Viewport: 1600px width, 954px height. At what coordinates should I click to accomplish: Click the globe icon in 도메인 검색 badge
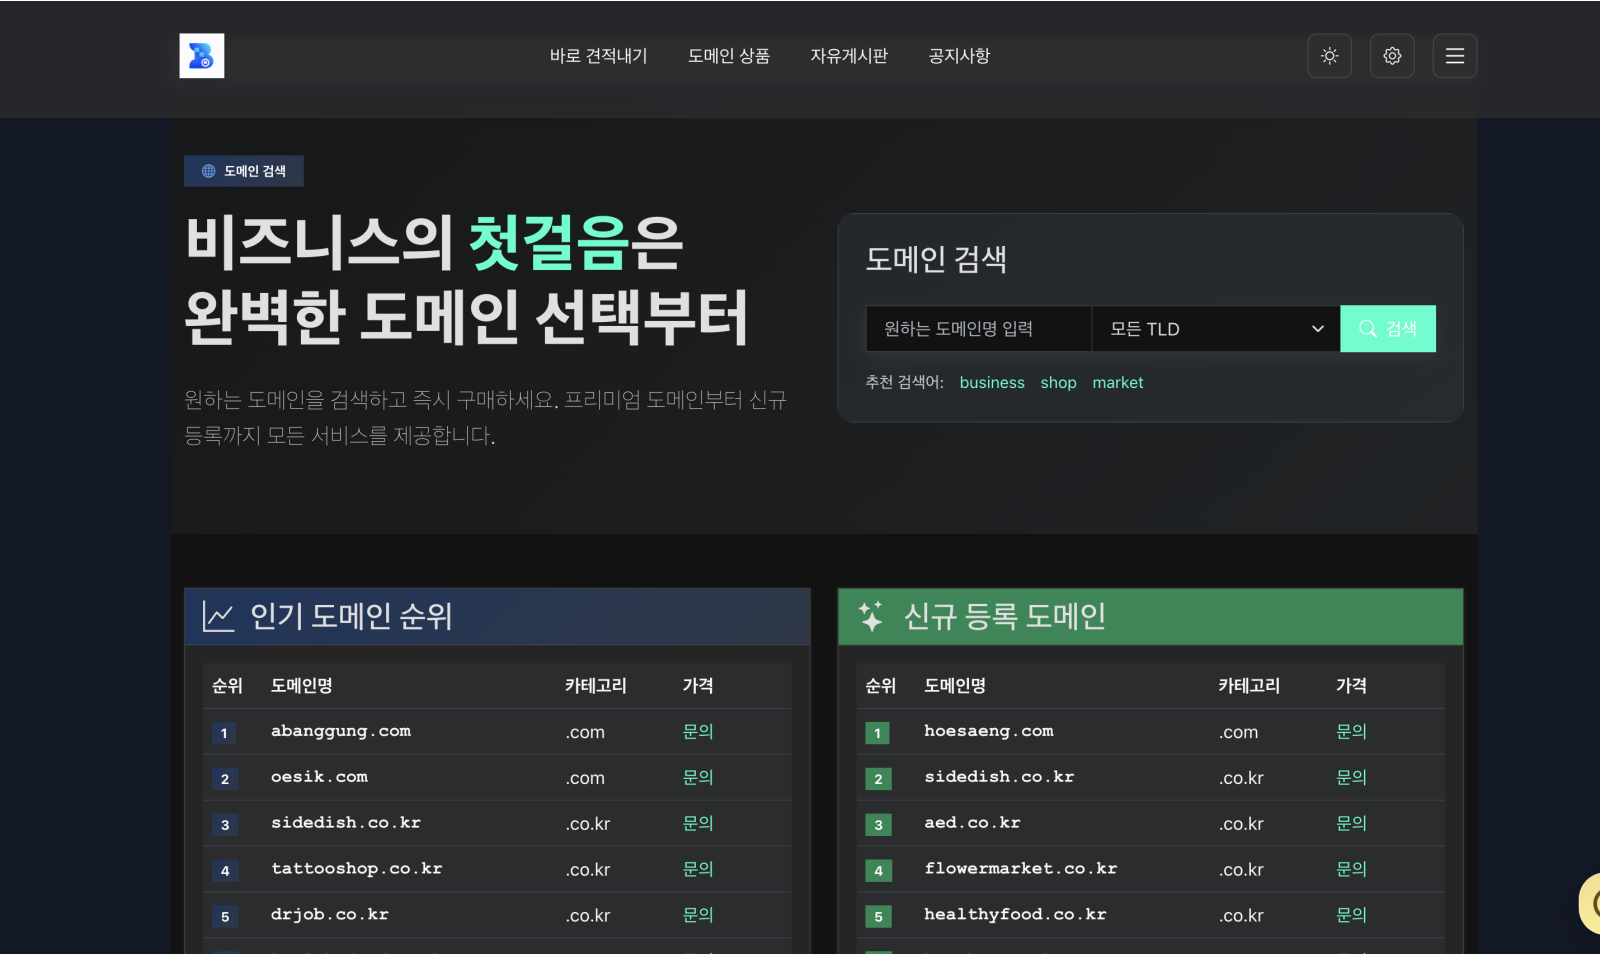pos(209,171)
